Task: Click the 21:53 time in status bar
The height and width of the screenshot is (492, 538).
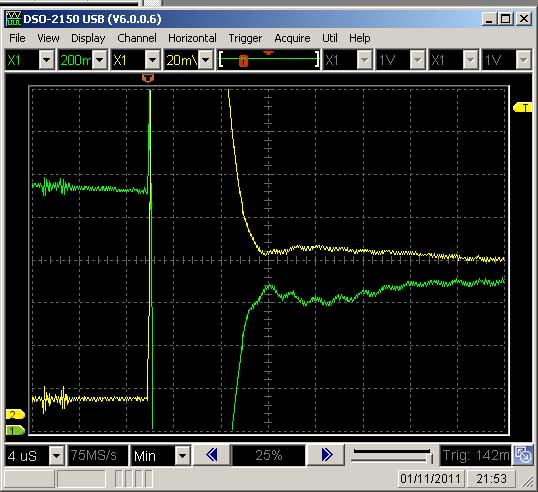Action: (491, 478)
